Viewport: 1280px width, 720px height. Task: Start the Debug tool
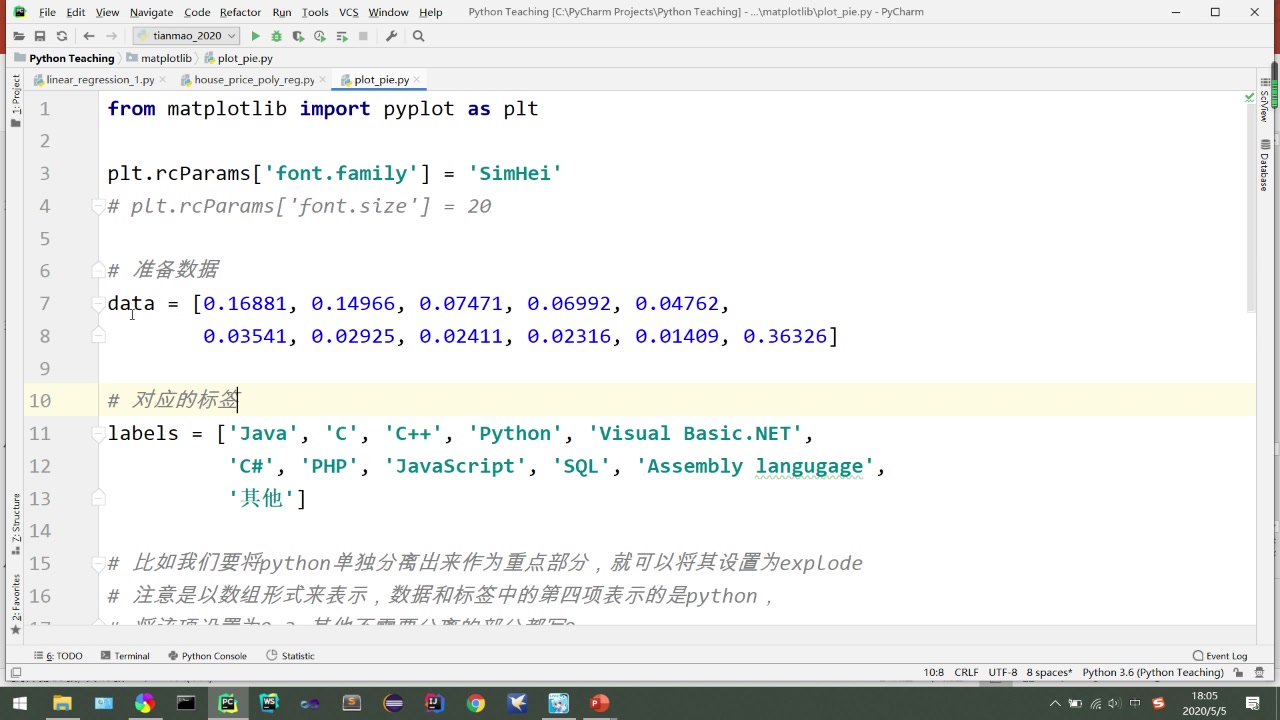tap(276, 35)
